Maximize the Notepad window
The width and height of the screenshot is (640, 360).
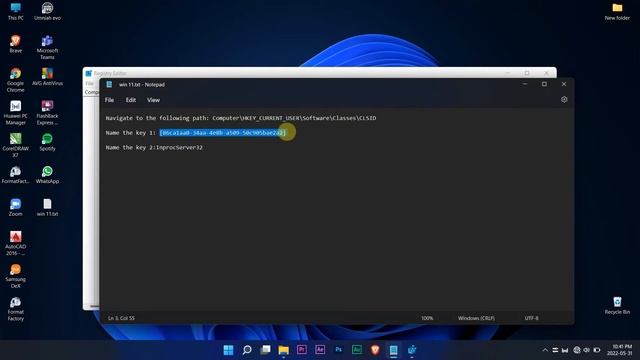coord(544,84)
